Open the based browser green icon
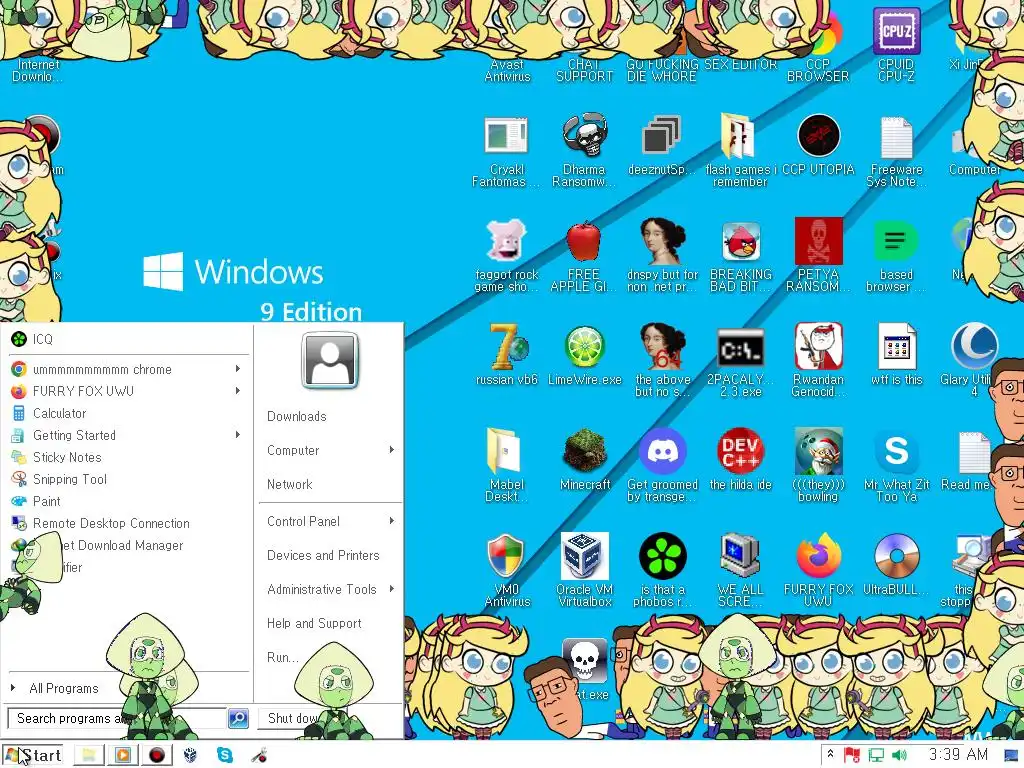Screen dimensions: 1024x768 coord(895,241)
